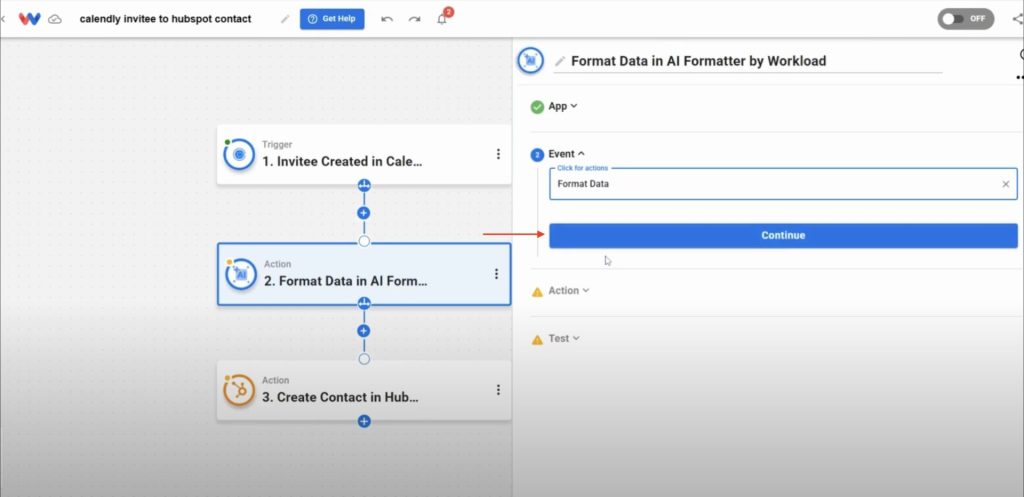The image size is (1024, 497).
Task: Rename step using panel title pencil icon
Action: [x=560, y=61]
